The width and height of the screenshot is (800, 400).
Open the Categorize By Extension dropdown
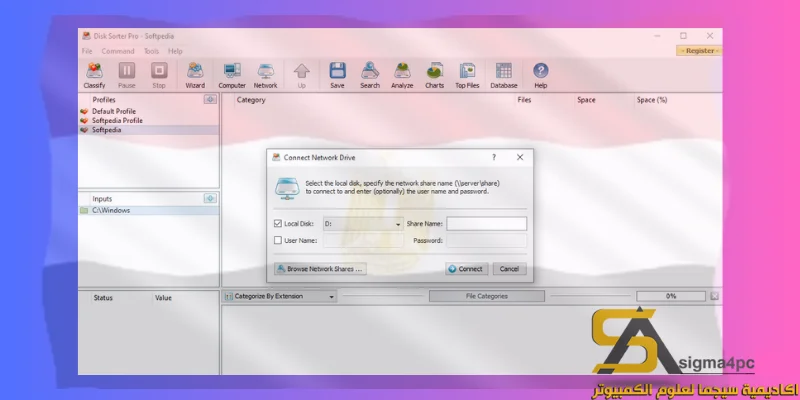(279, 296)
